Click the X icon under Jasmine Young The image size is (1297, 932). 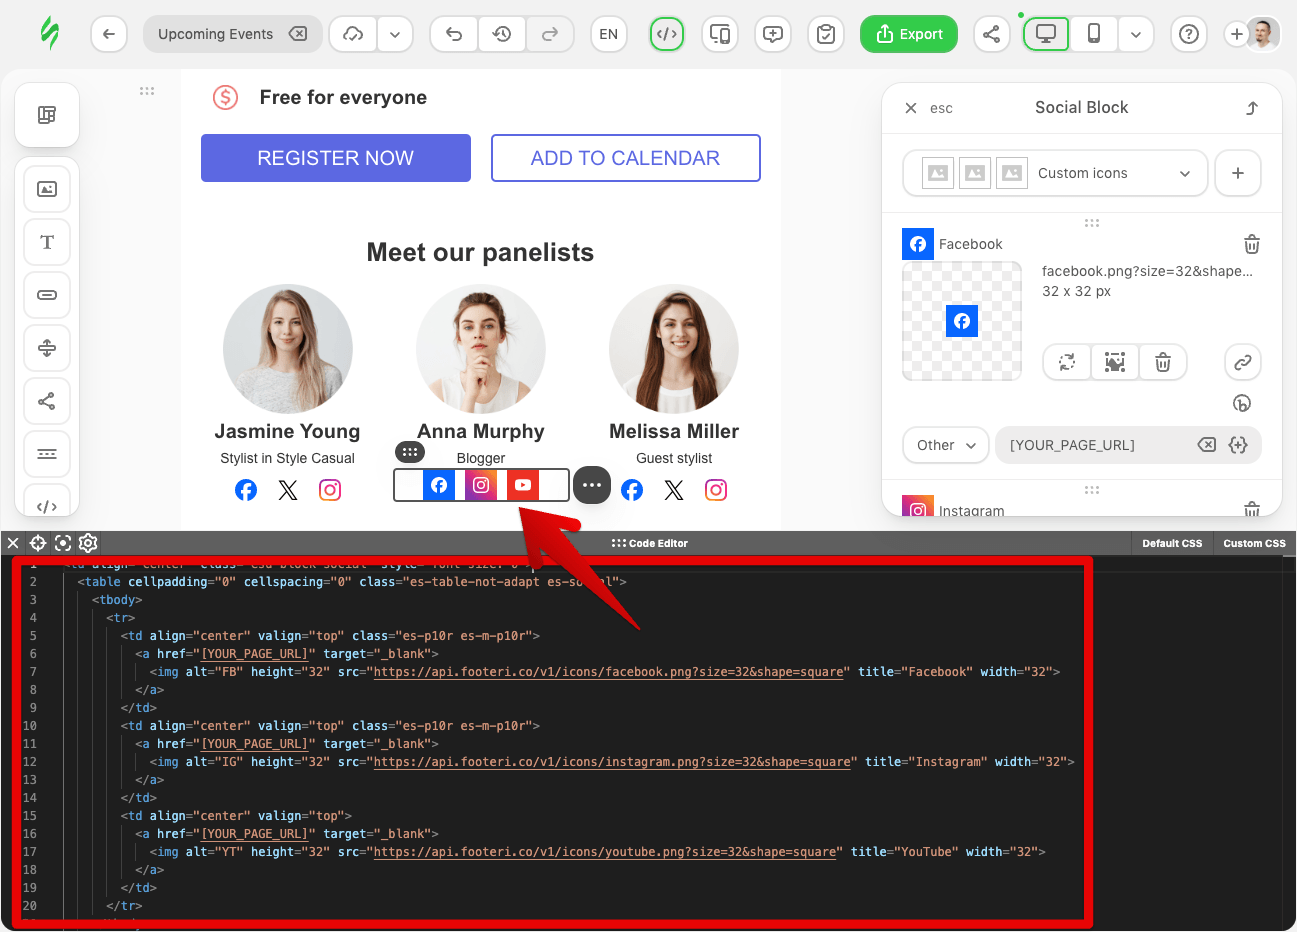(288, 490)
